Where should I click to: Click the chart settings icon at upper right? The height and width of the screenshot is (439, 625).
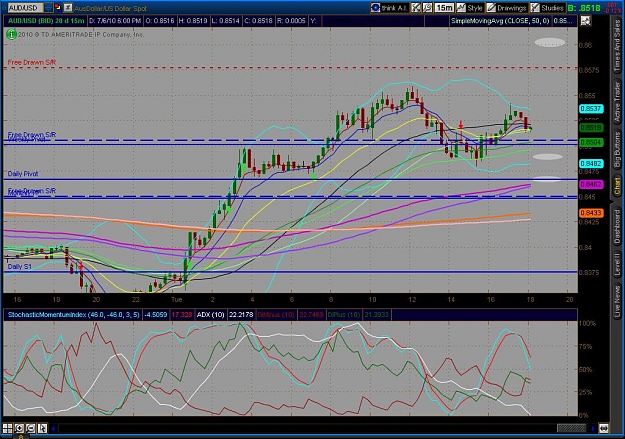click(585, 21)
